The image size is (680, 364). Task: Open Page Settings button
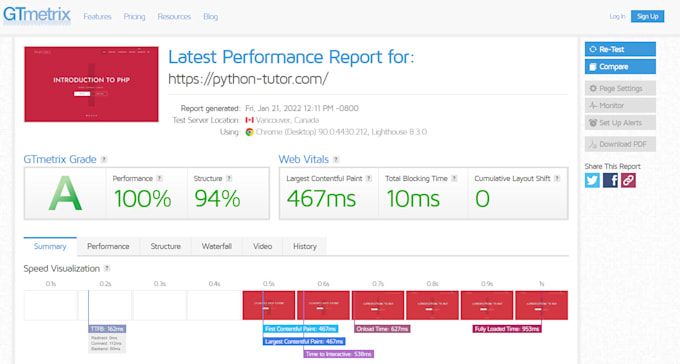coord(620,88)
